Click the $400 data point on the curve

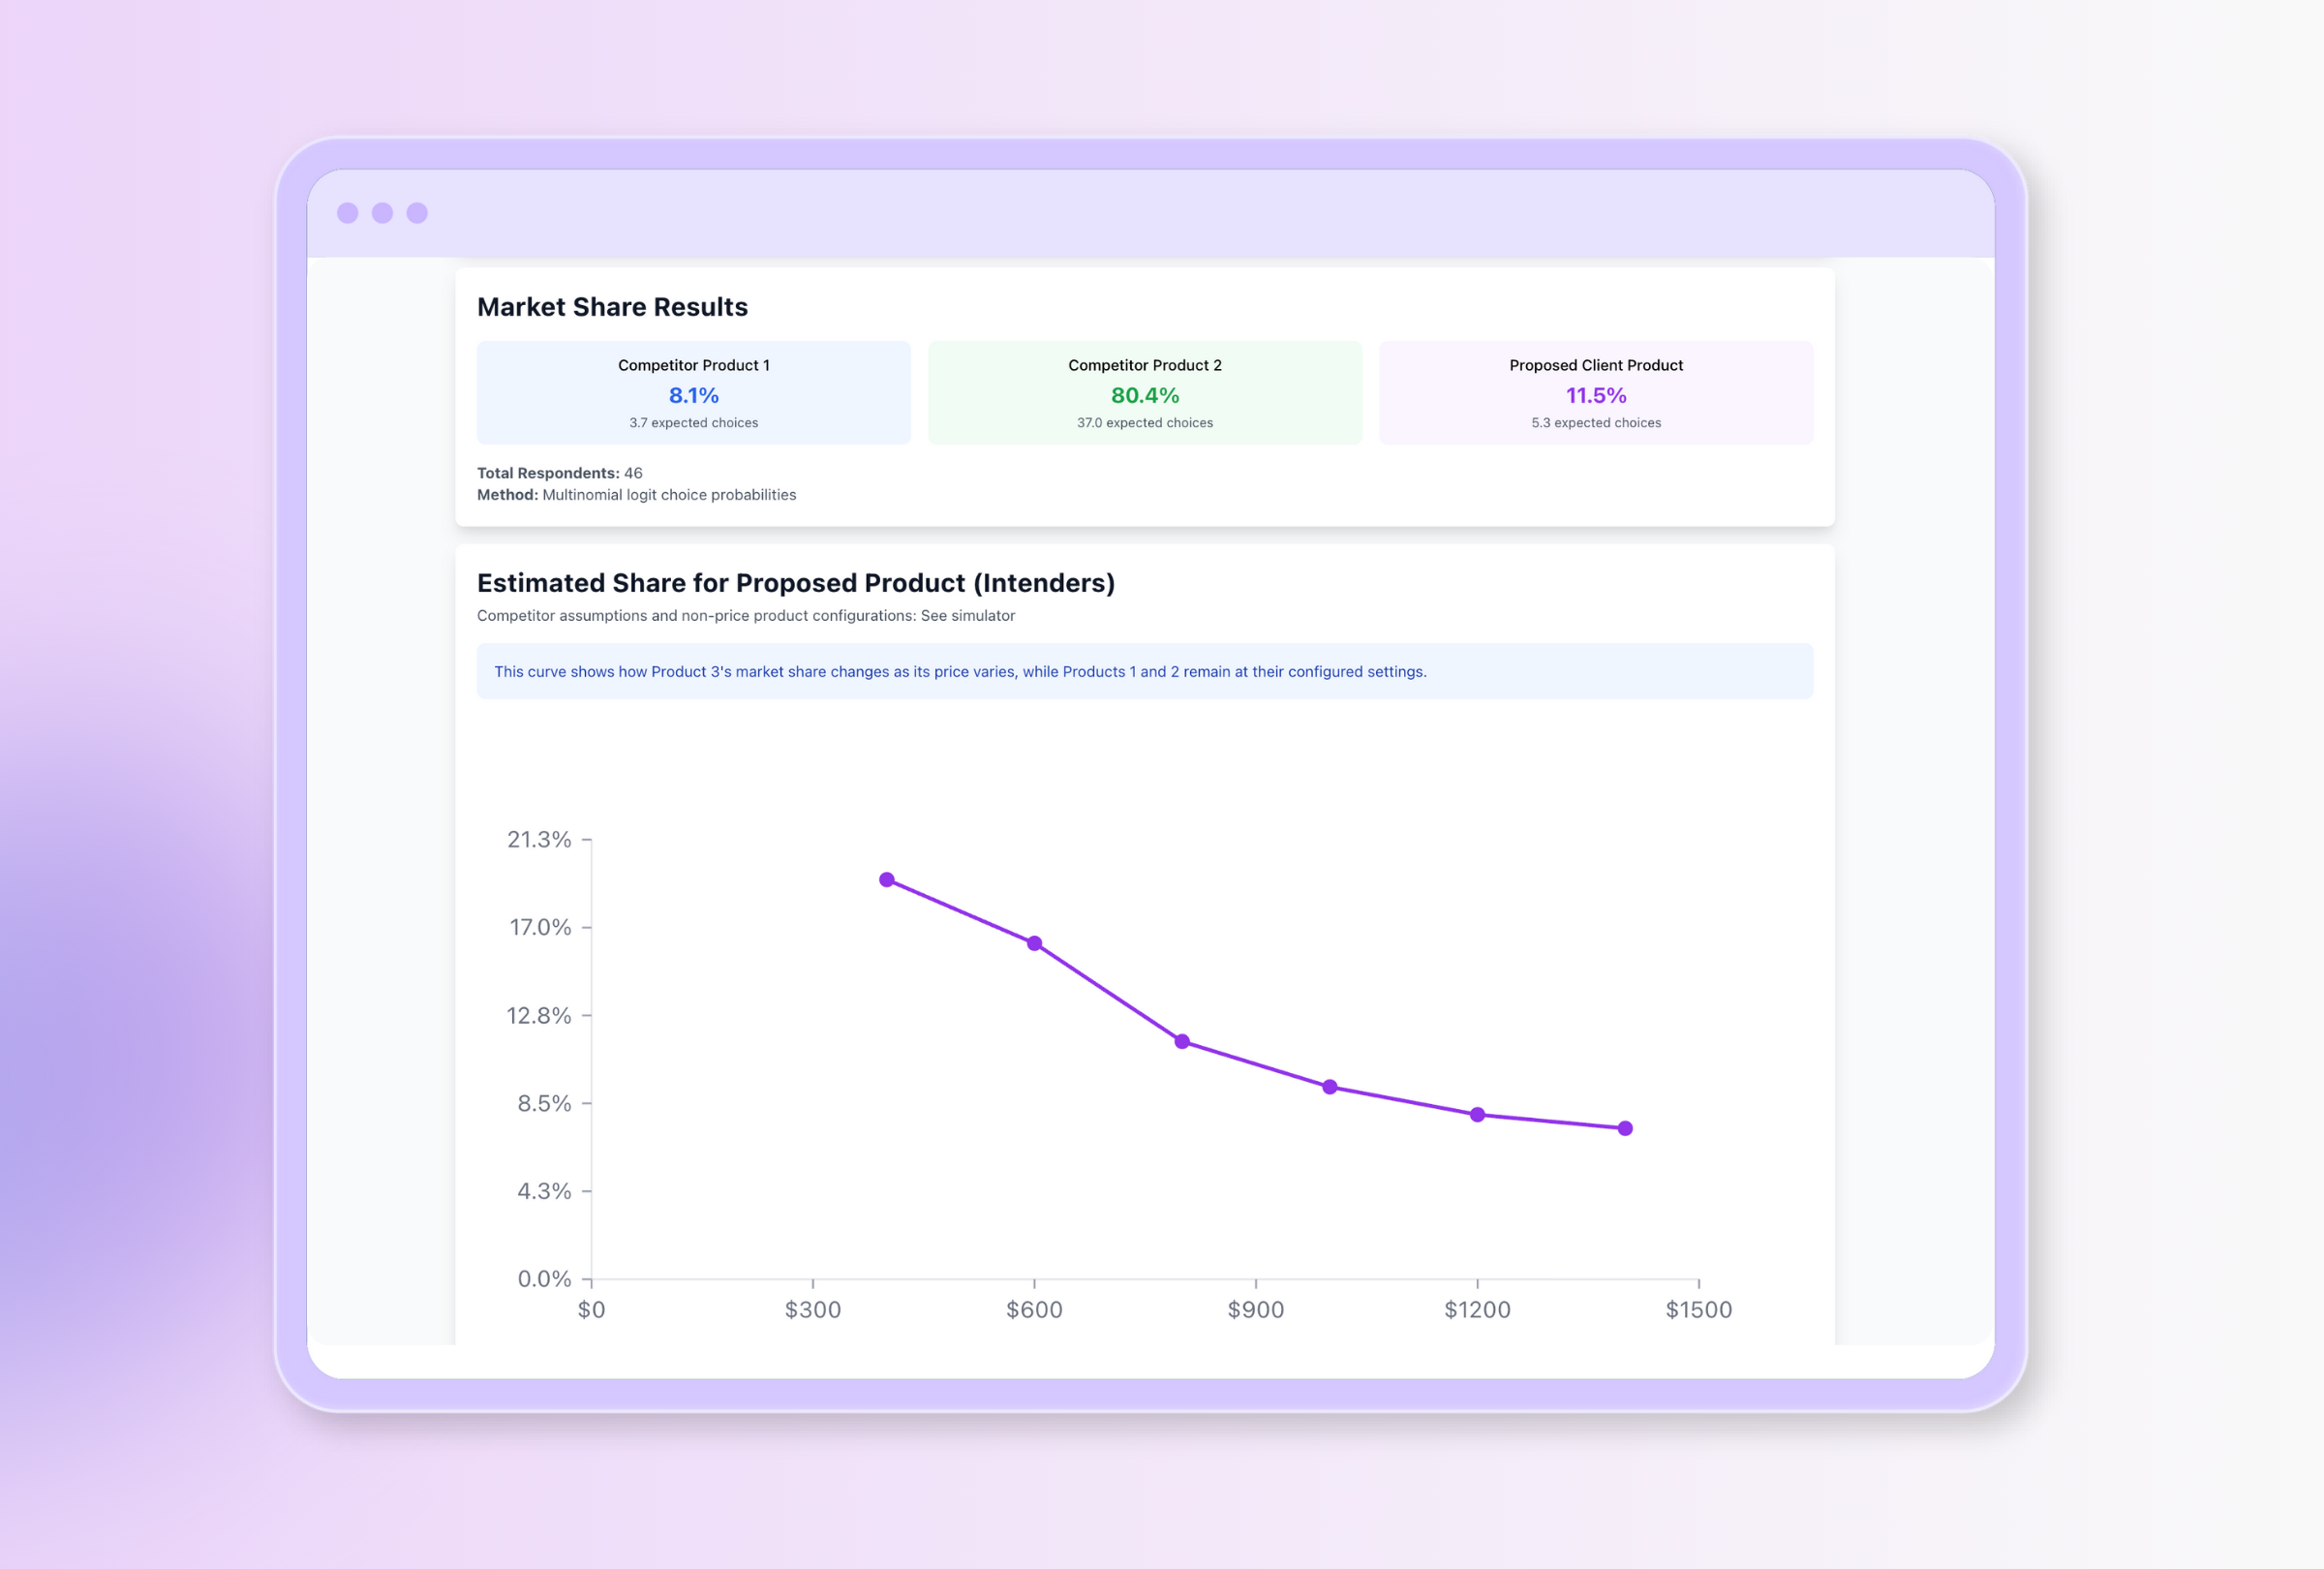(887, 880)
